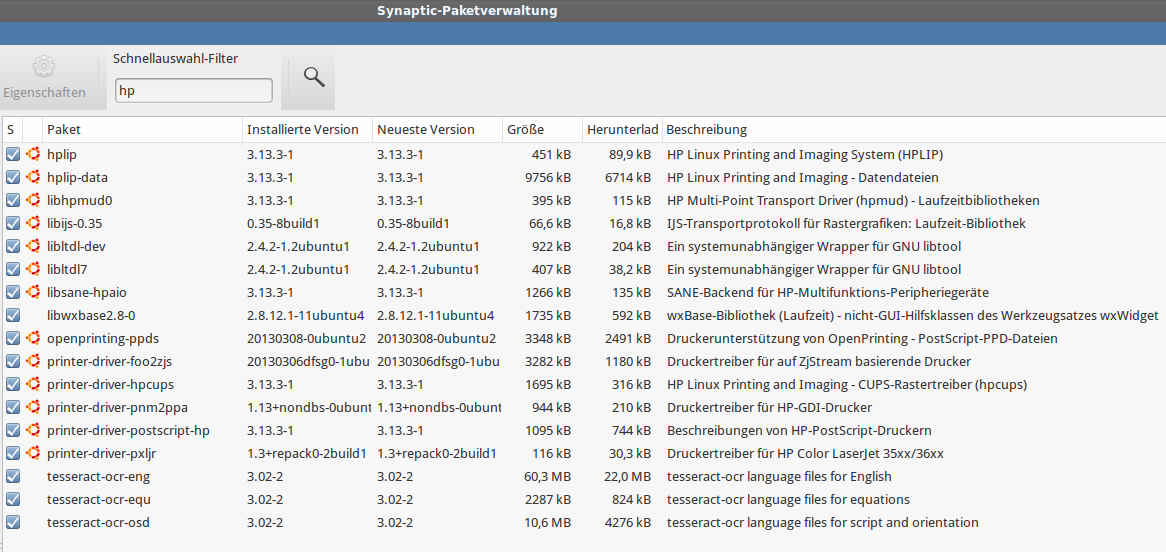Toggle status checkbox for tesseract-ocr-osd
The width and height of the screenshot is (1166, 552).
(13, 523)
